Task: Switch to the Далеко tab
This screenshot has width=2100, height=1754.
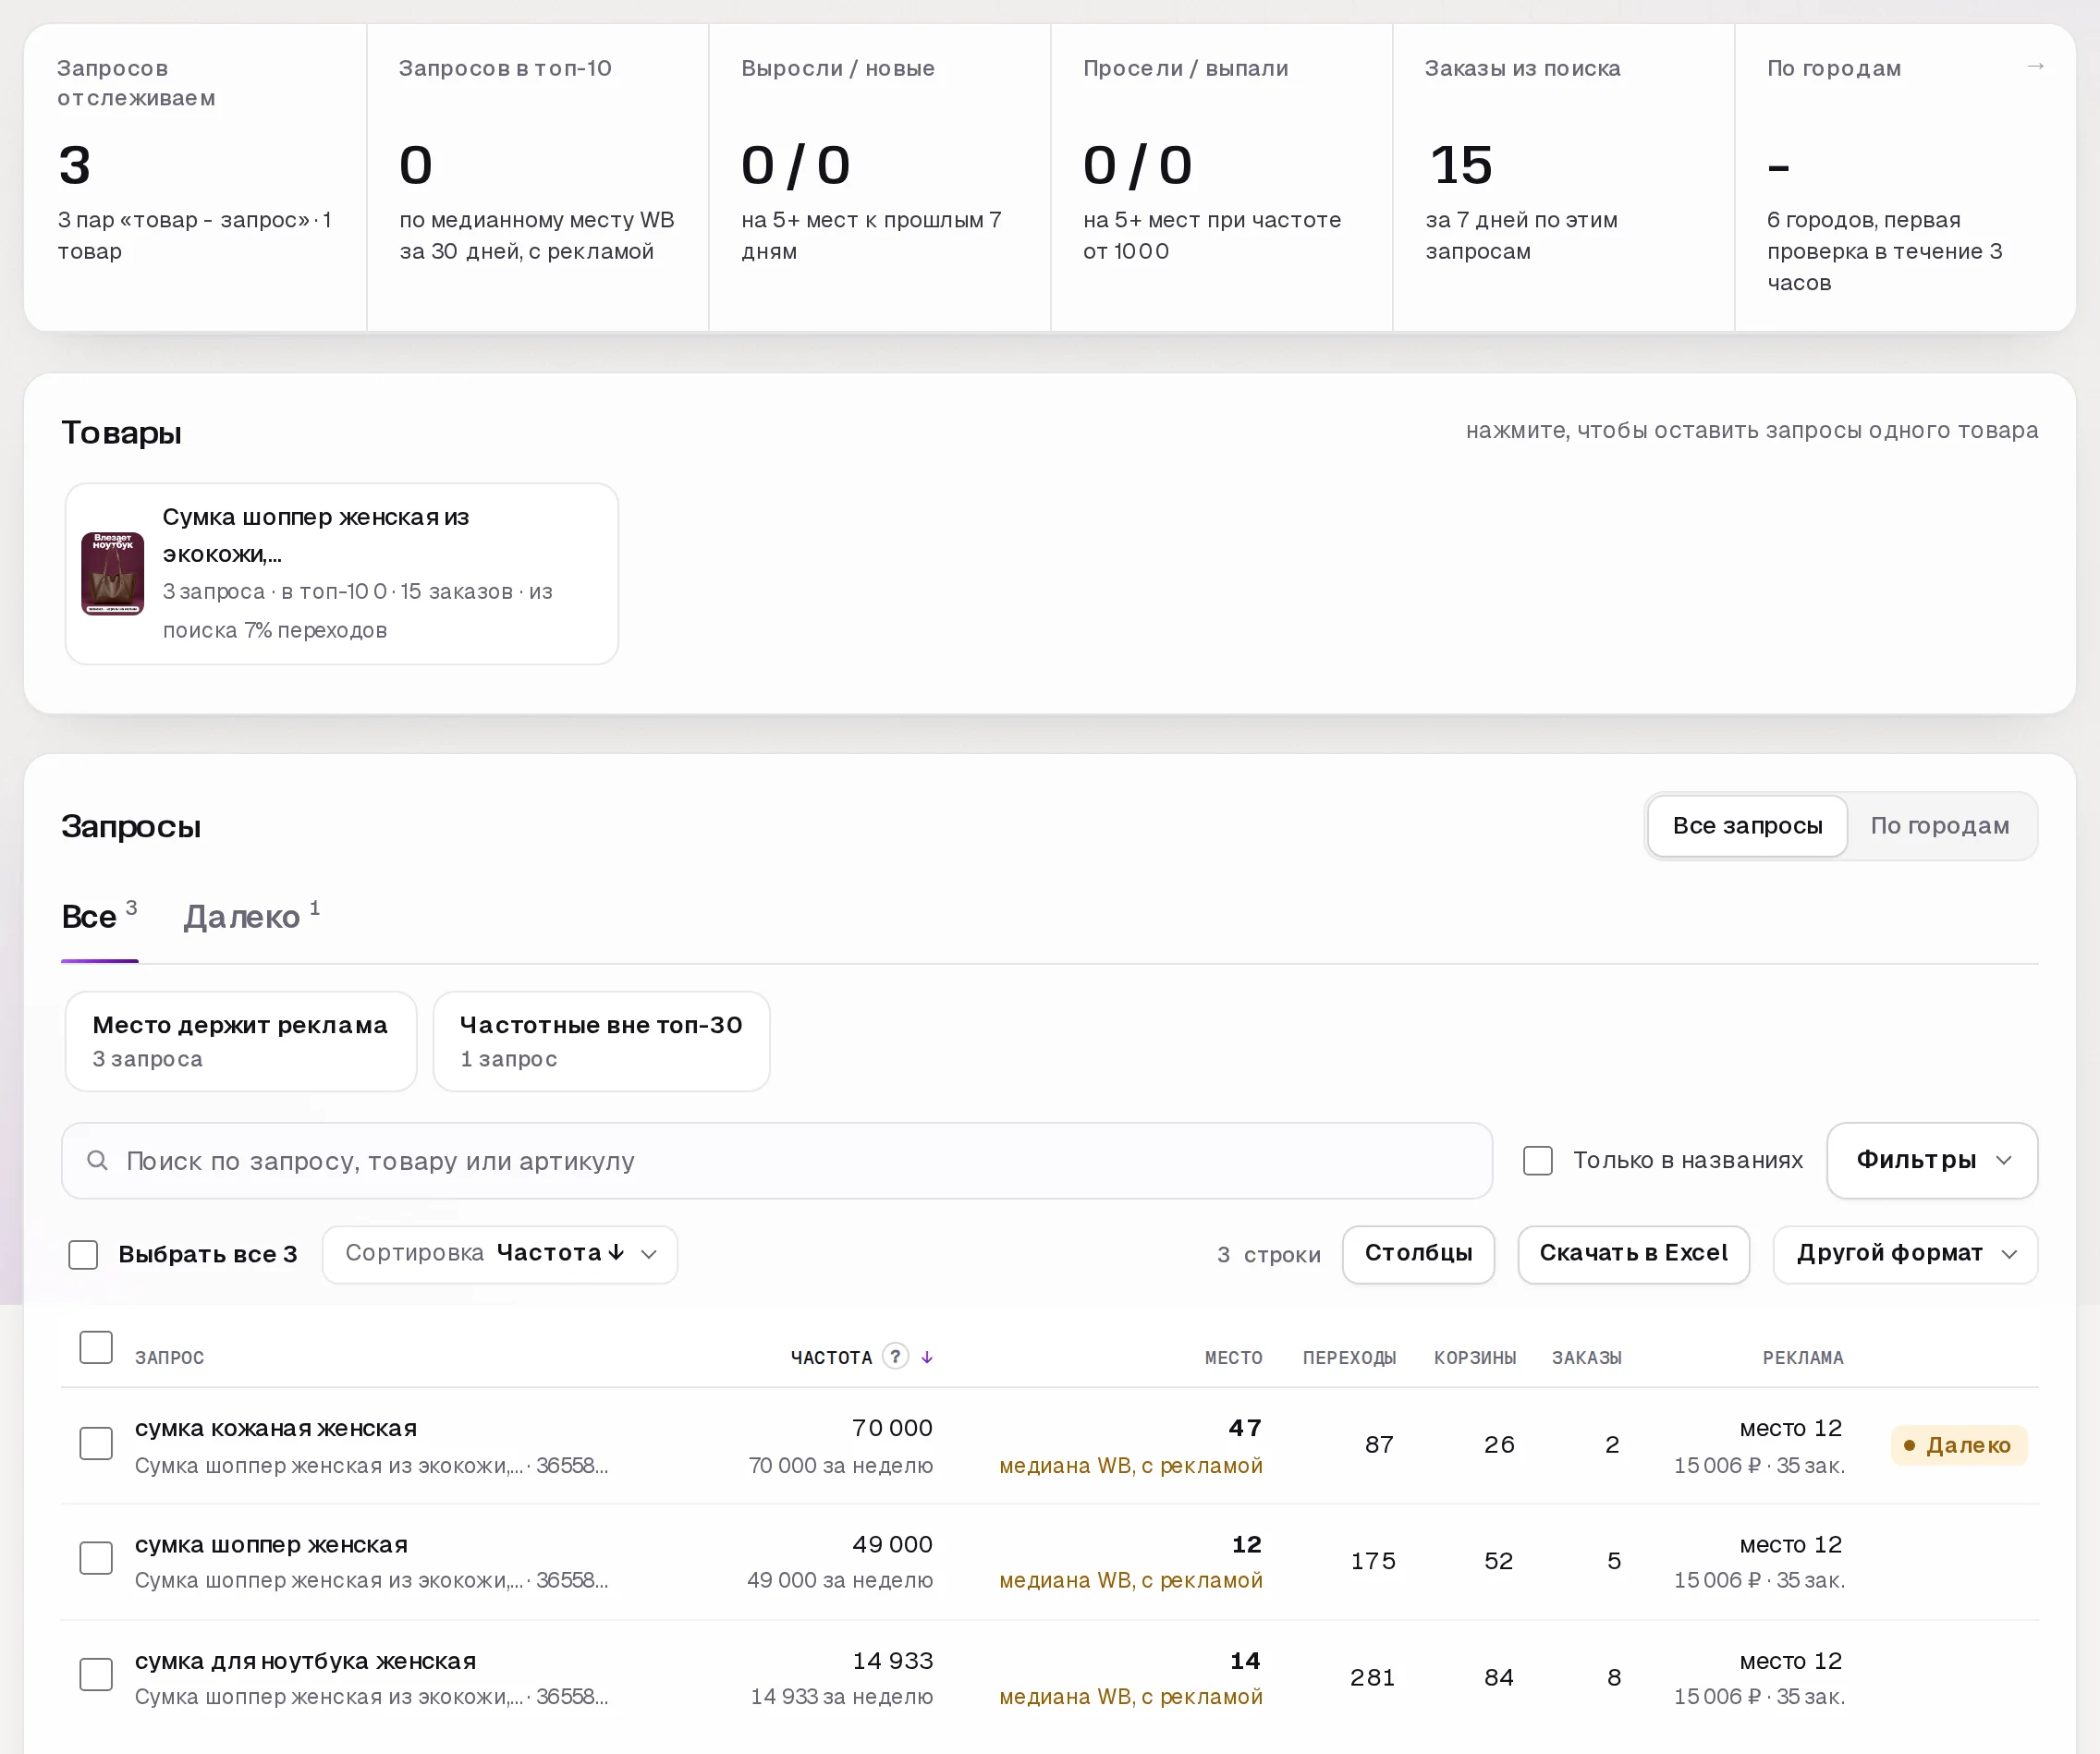Action: [252, 917]
